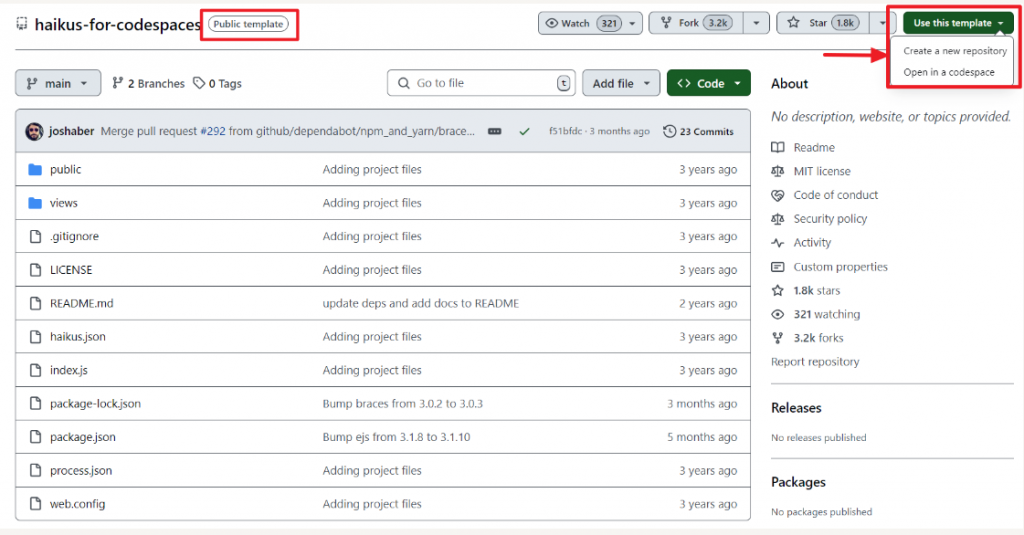Image resolution: width=1024 pixels, height=535 pixels.
Task: Click the repository template icon beside haikus-for-codespaces
Action: (x=22, y=24)
